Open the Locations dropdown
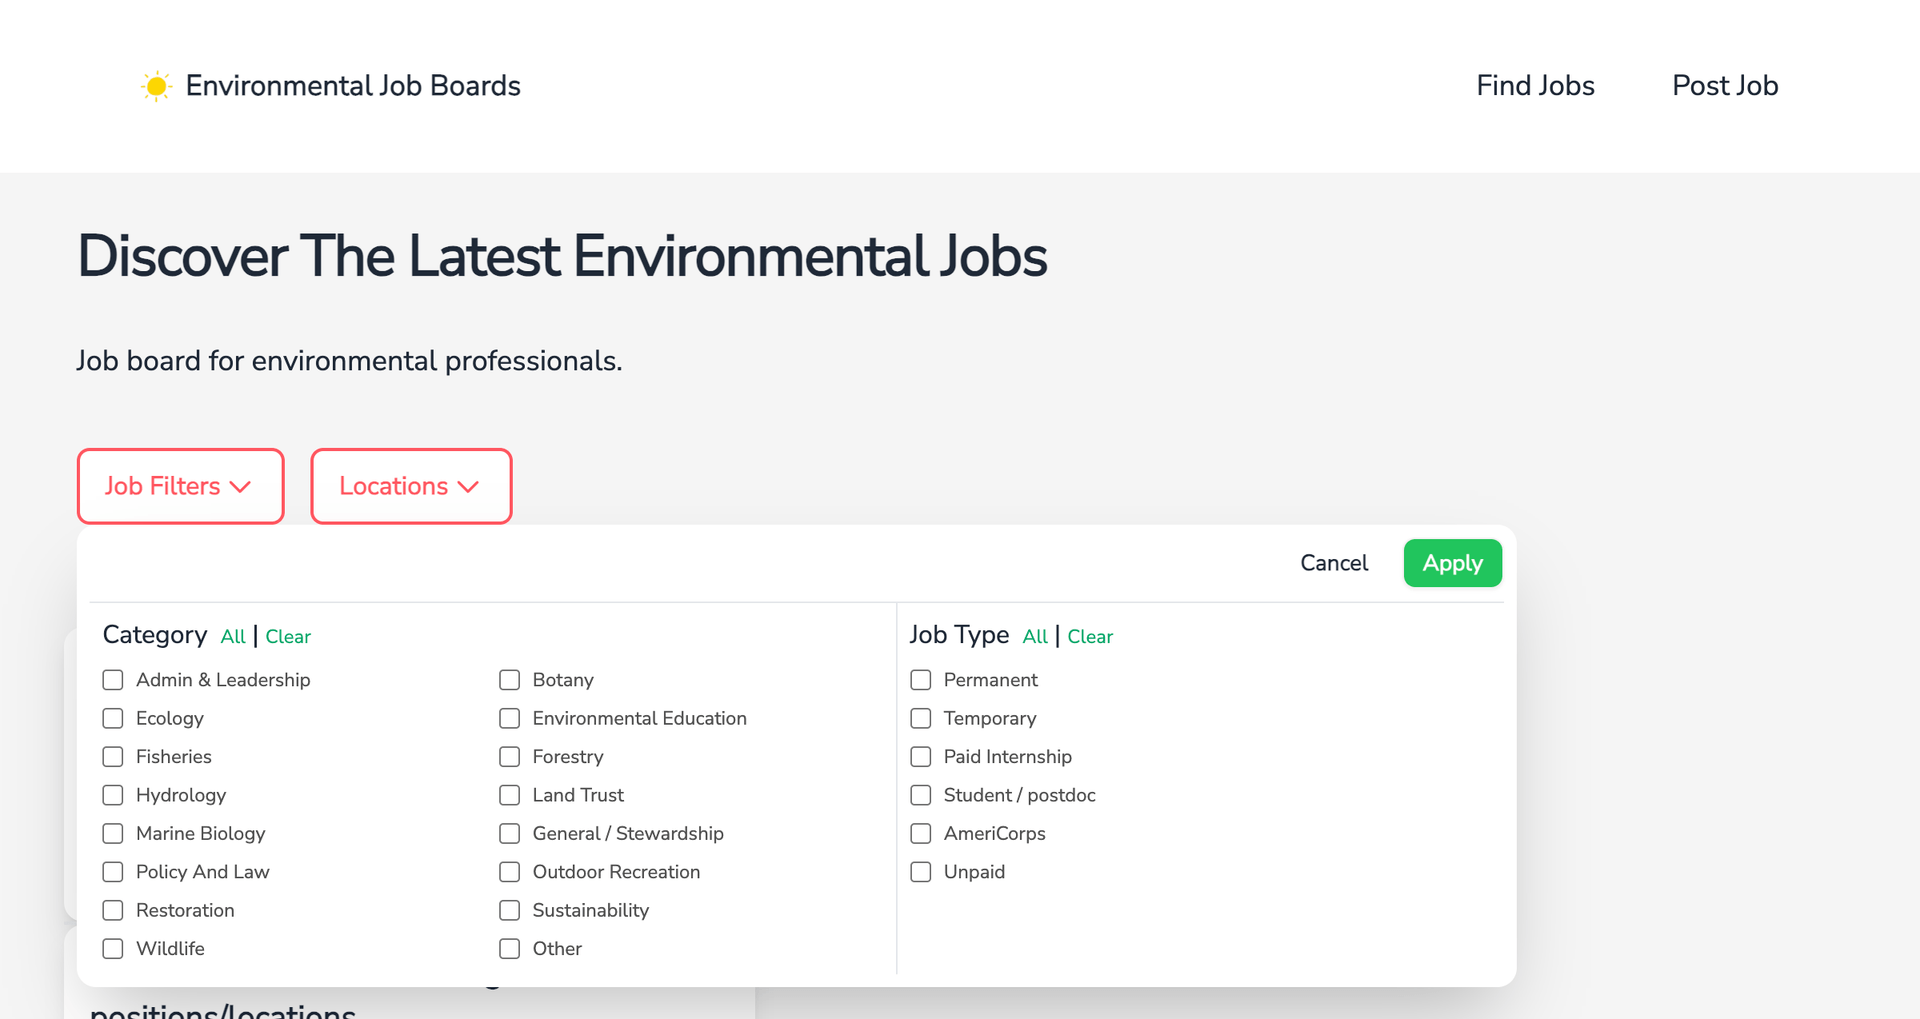The width and height of the screenshot is (1920, 1019). 411,486
